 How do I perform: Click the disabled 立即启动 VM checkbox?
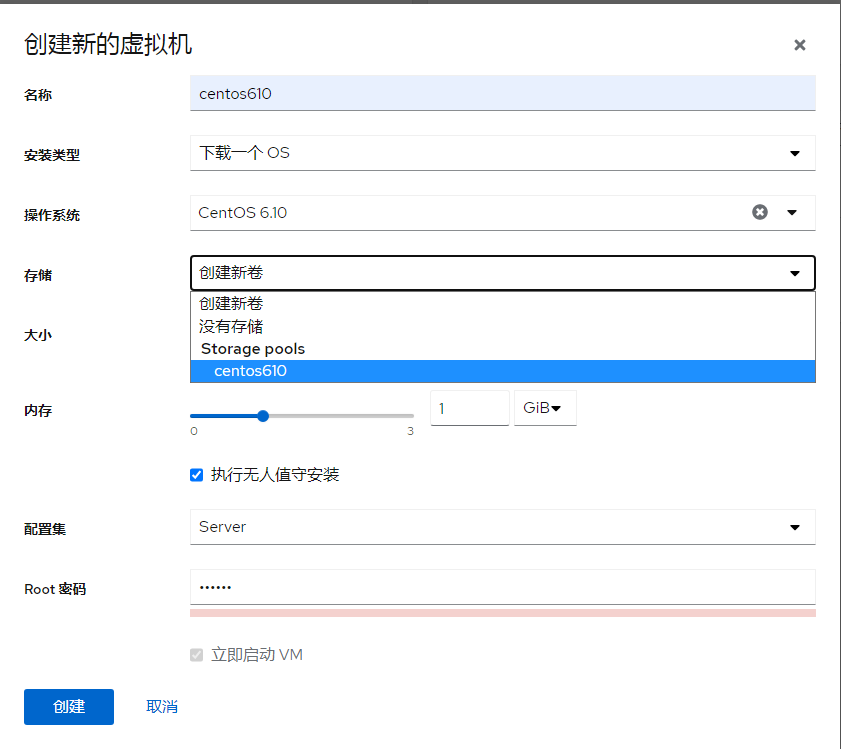[196, 656]
